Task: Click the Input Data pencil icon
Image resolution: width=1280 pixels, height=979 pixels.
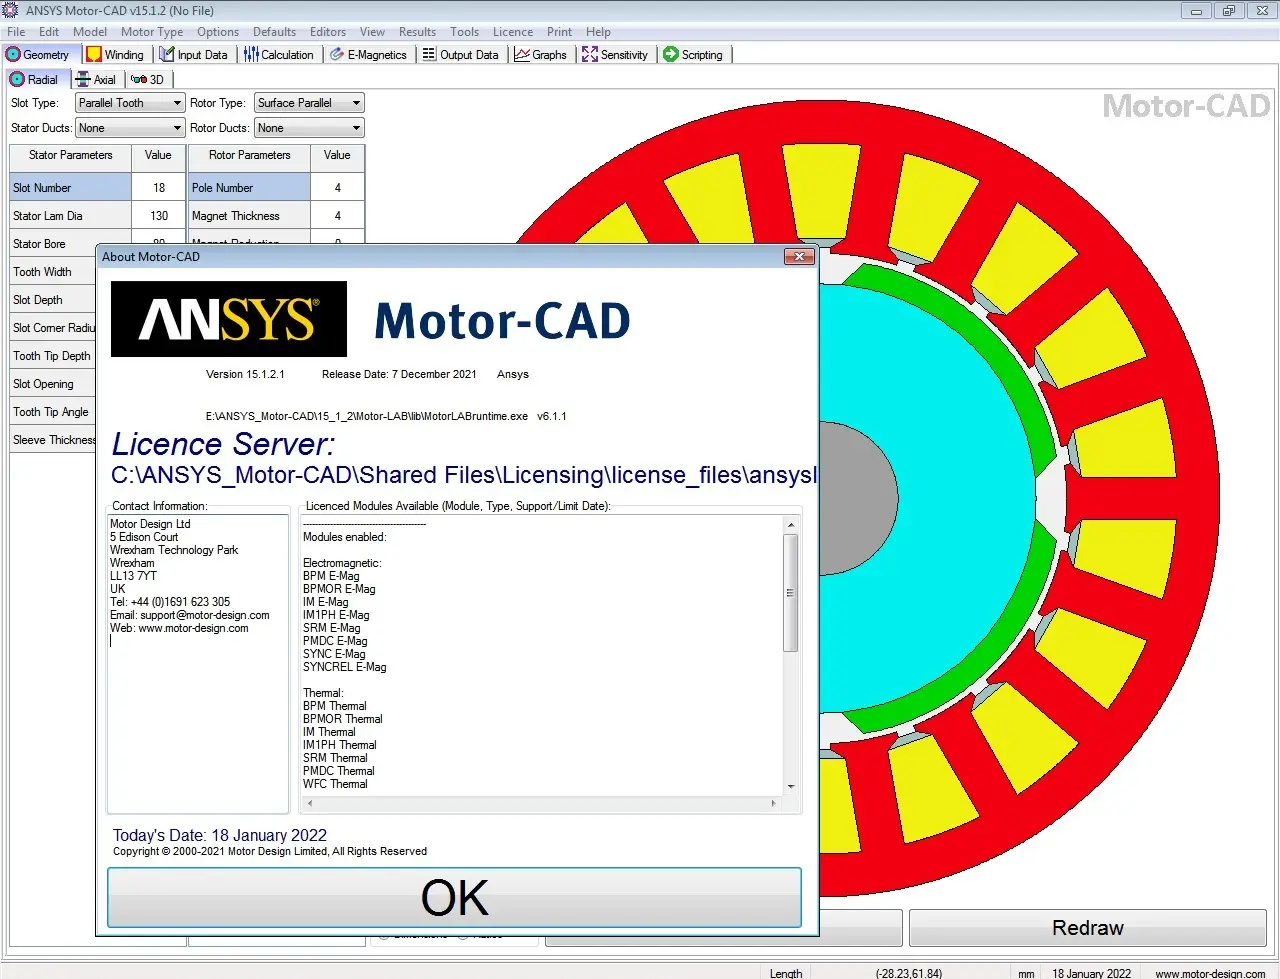Action: [167, 55]
